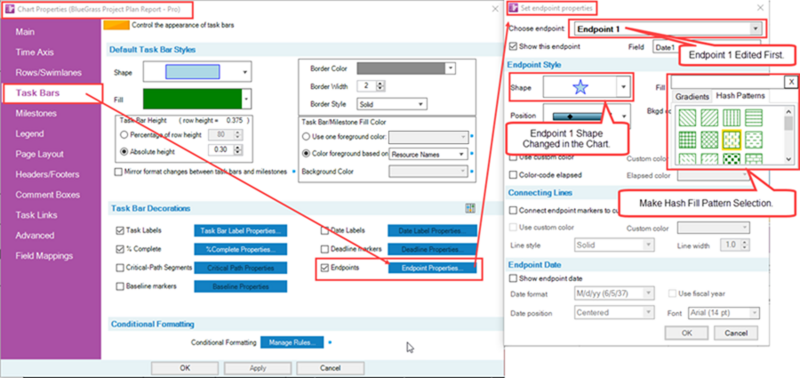Screen dimensions: 800x378
Task: Open endpoint star Shape dropdown
Action: (x=623, y=87)
